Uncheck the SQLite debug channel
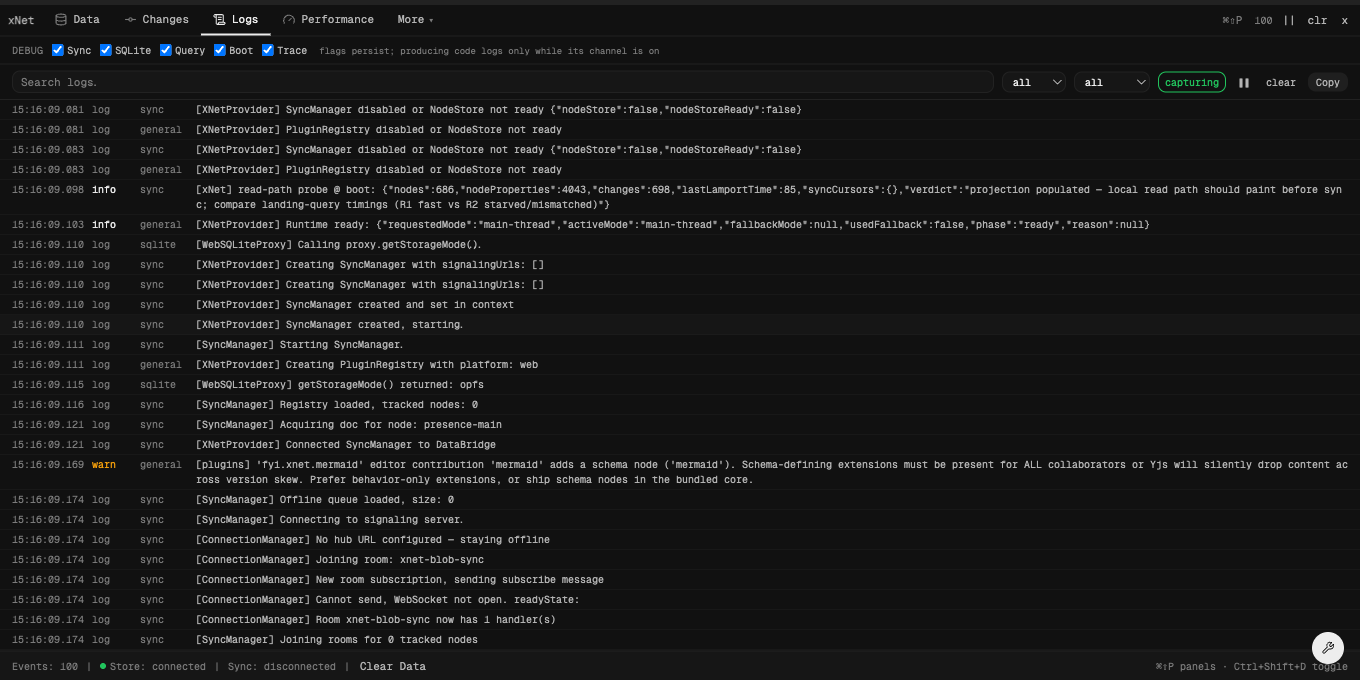Screen dimensions: 1360x680 pos(106,50)
